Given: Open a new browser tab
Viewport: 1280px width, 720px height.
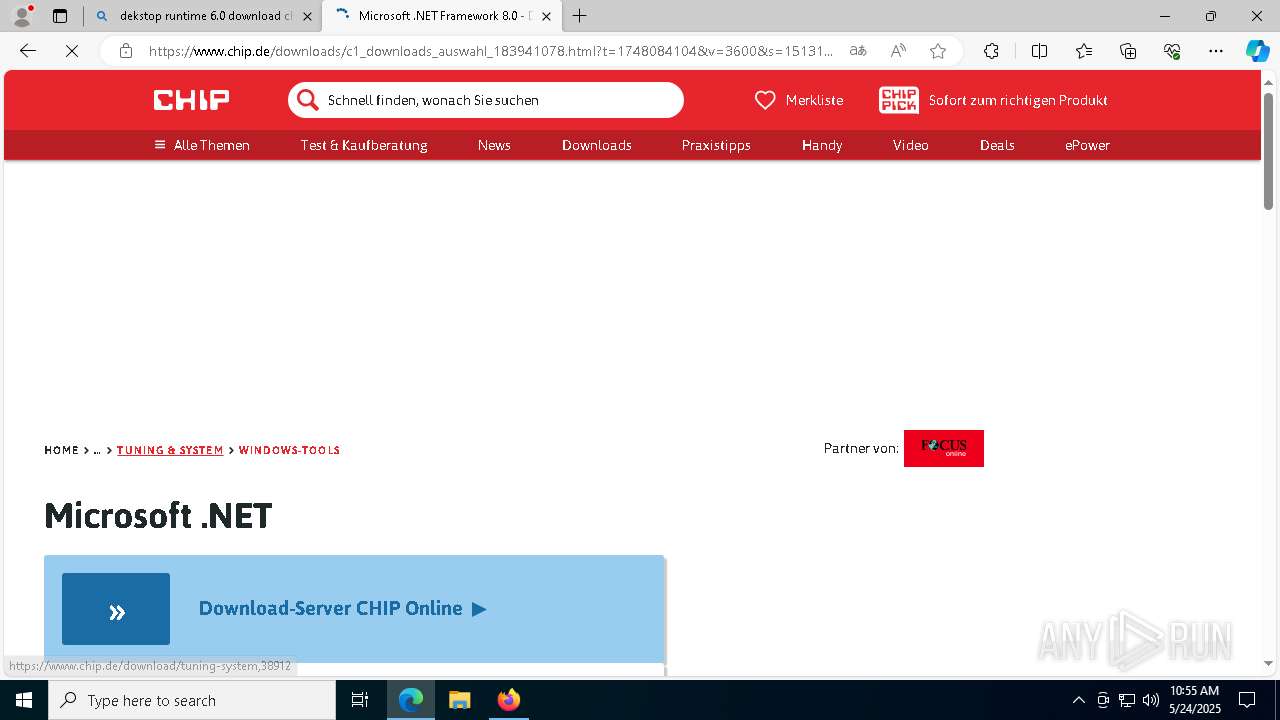Looking at the screenshot, I should (x=579, y=16).
